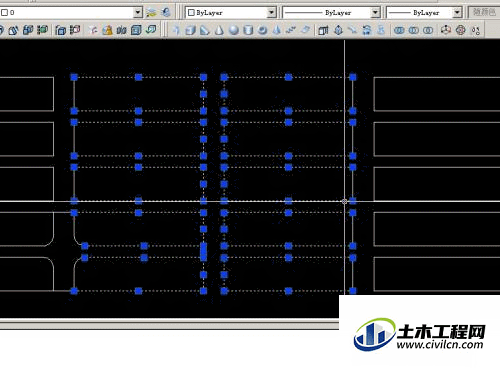This screenshot has width=500, height=375.
Task: Click the Copy Faces solid editing icon
Action: click(x=28, y=30)
